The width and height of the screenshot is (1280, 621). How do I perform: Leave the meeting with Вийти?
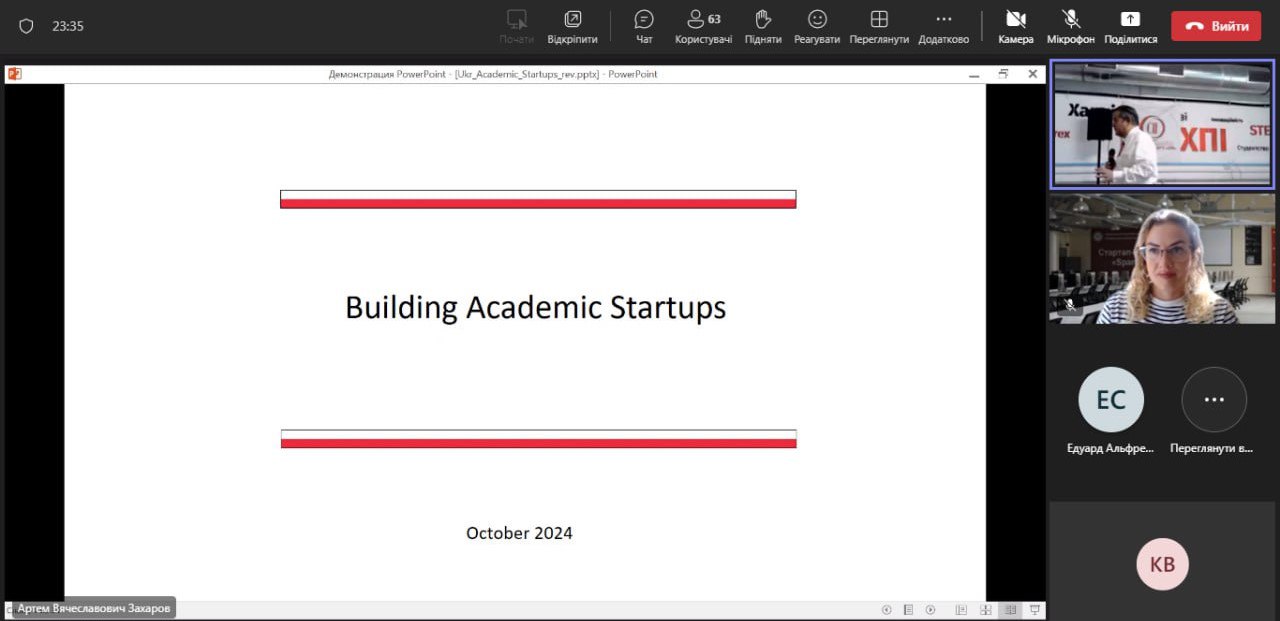[x=1216, y=26]
